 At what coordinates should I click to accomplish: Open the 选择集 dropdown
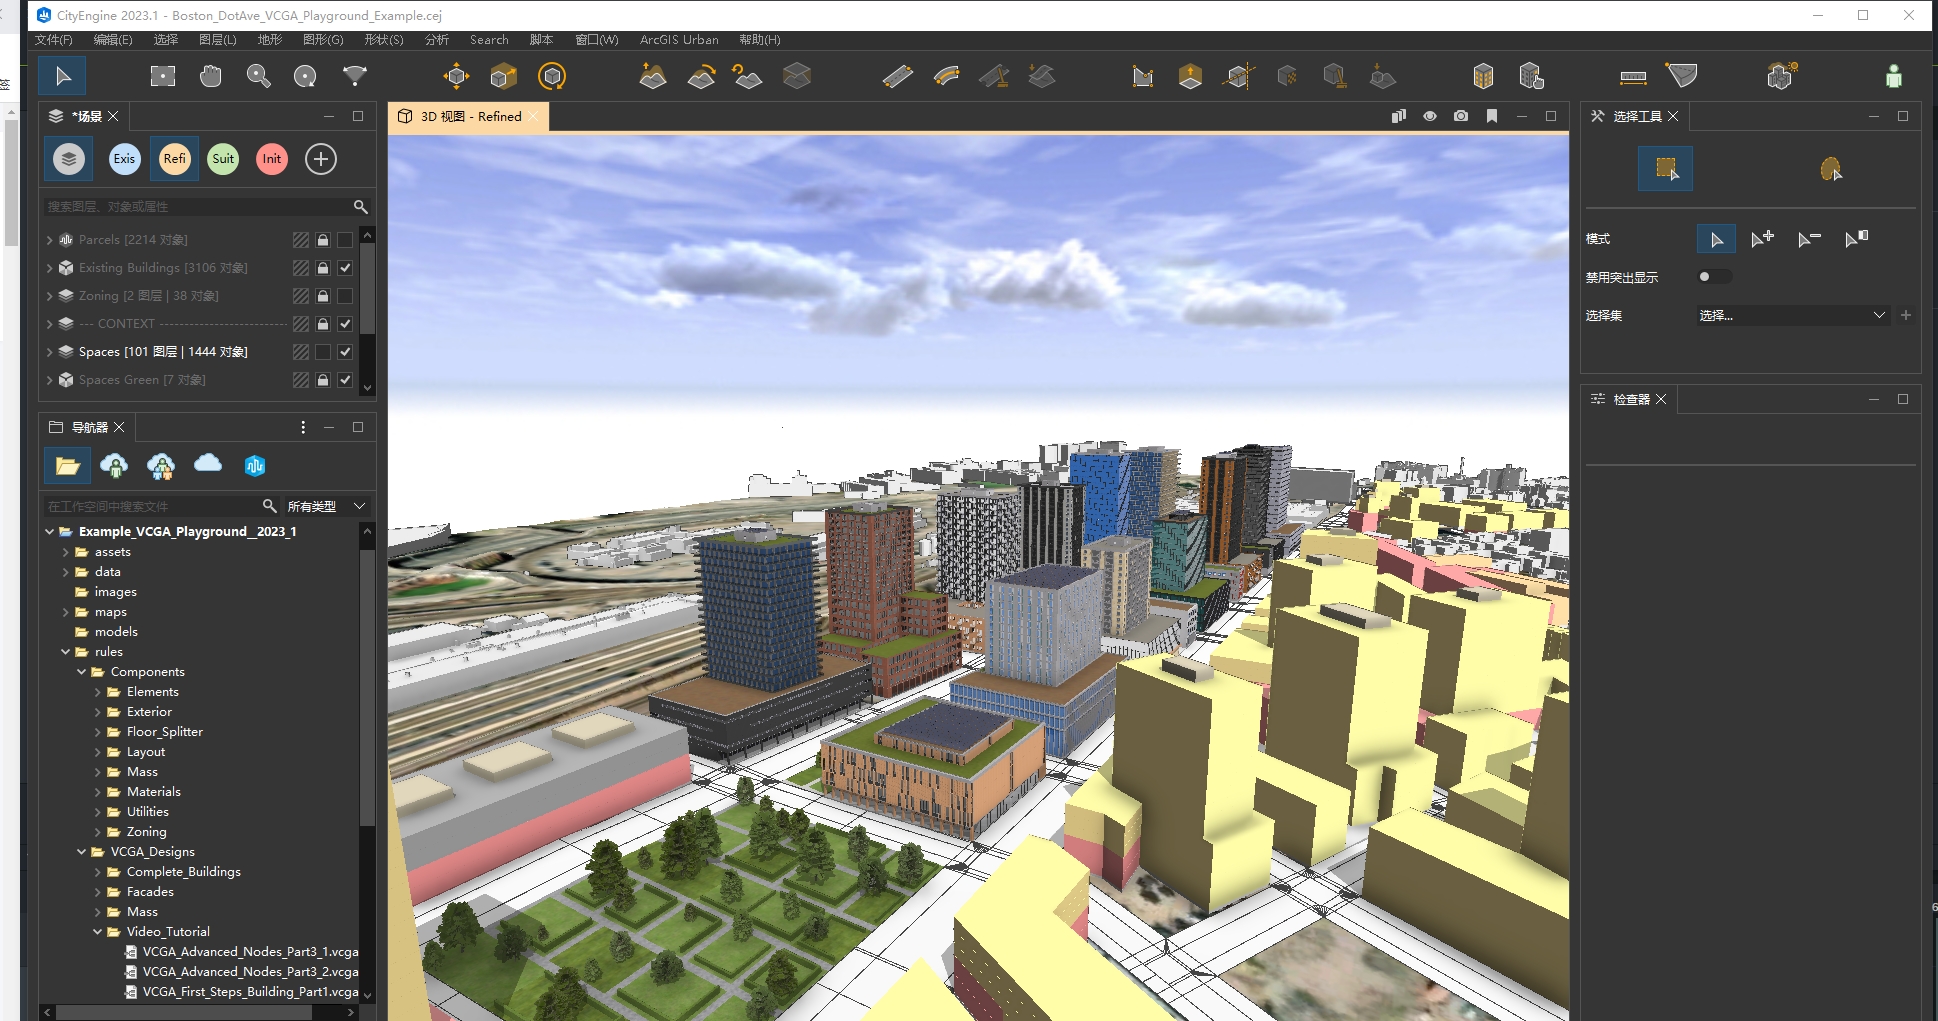click(x=1790, y=315)
